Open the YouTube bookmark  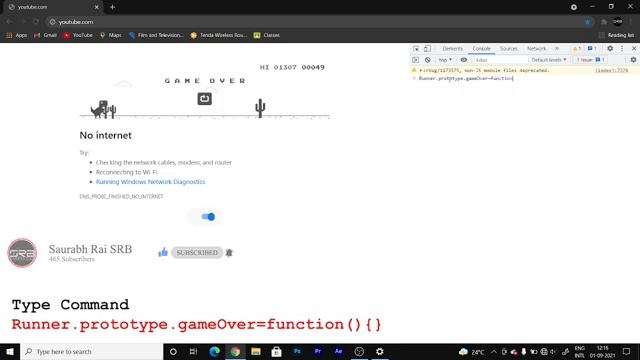click(x=78, y=35)
